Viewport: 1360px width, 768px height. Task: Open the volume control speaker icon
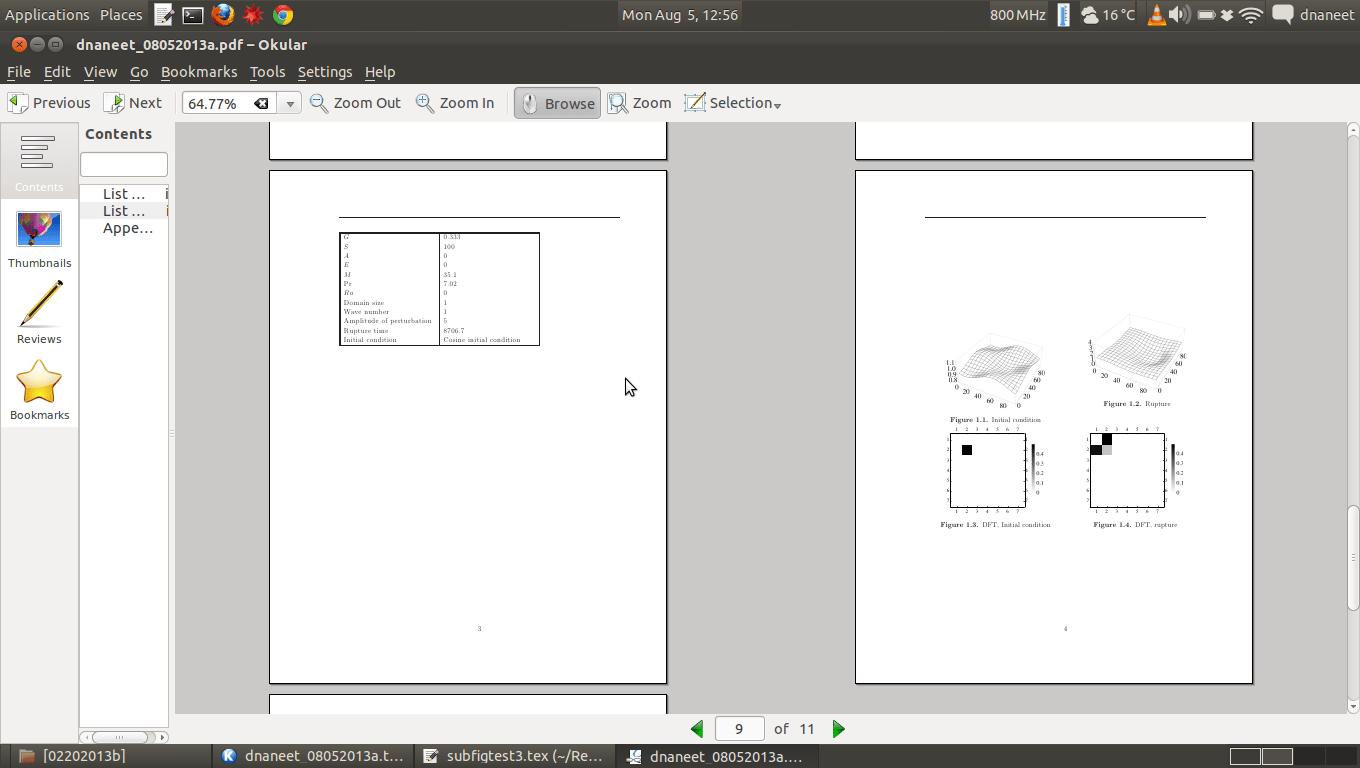pos(1180,15)
